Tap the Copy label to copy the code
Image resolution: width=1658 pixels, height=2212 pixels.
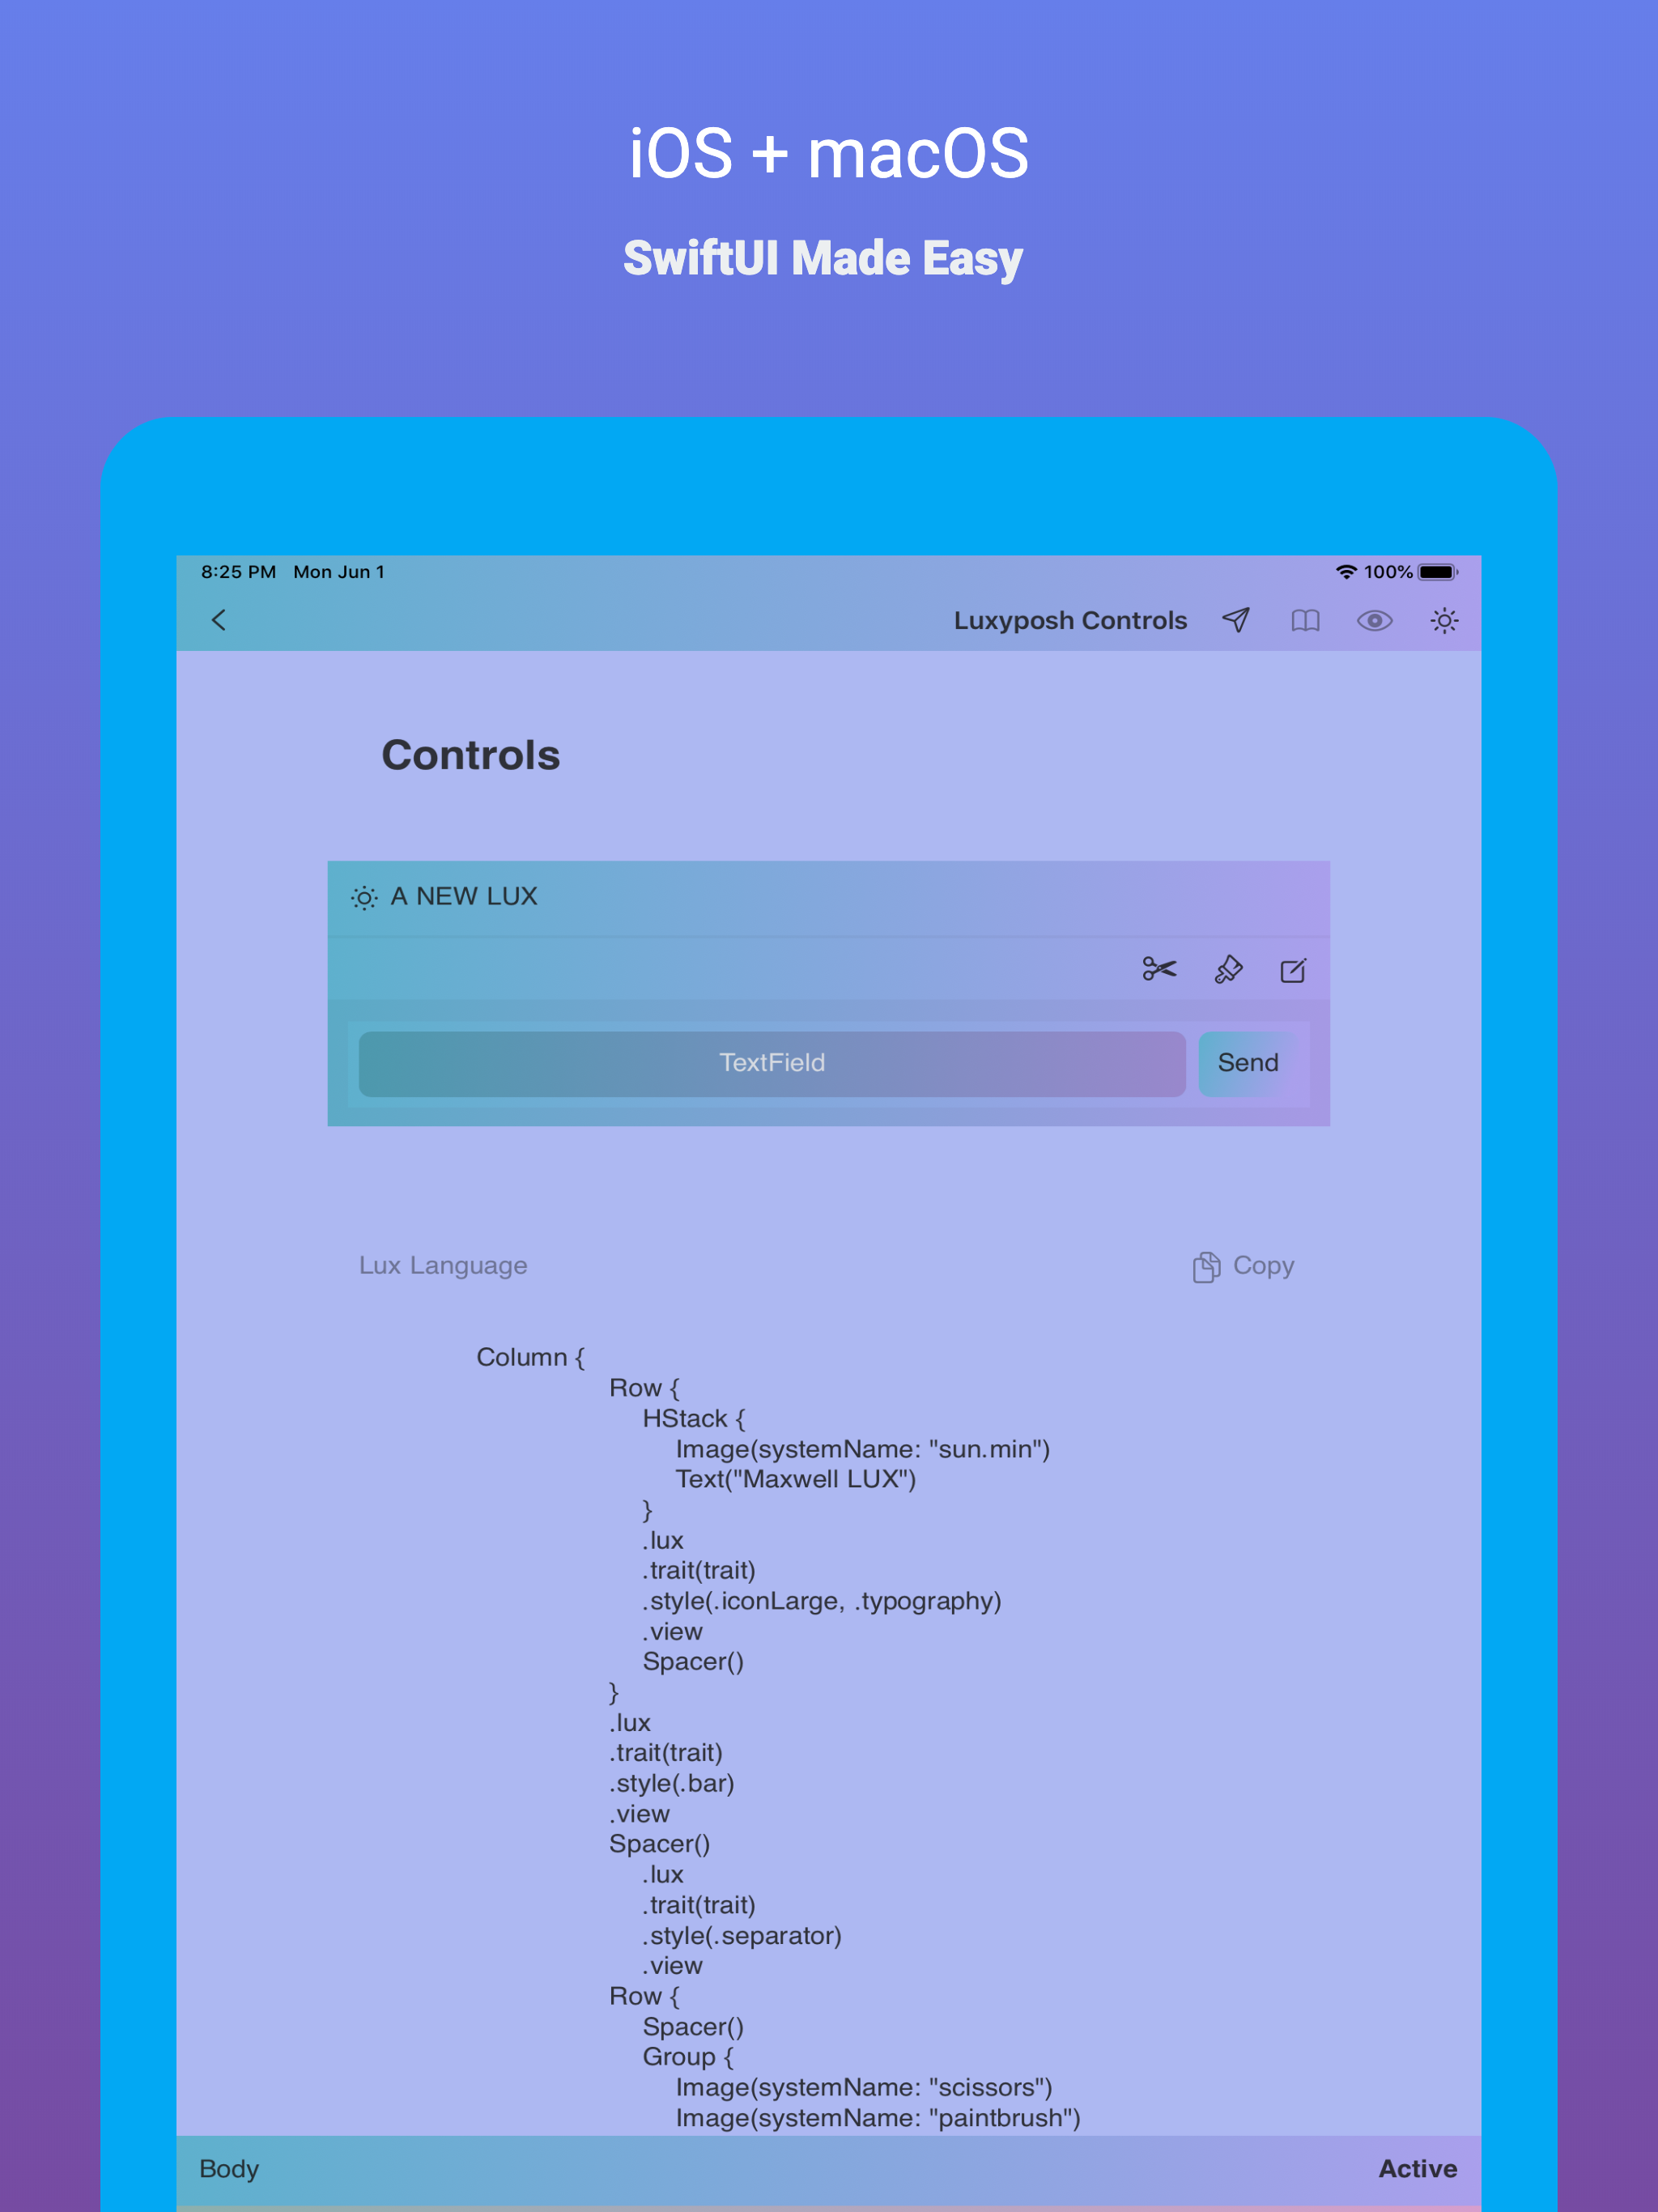1264,1266
